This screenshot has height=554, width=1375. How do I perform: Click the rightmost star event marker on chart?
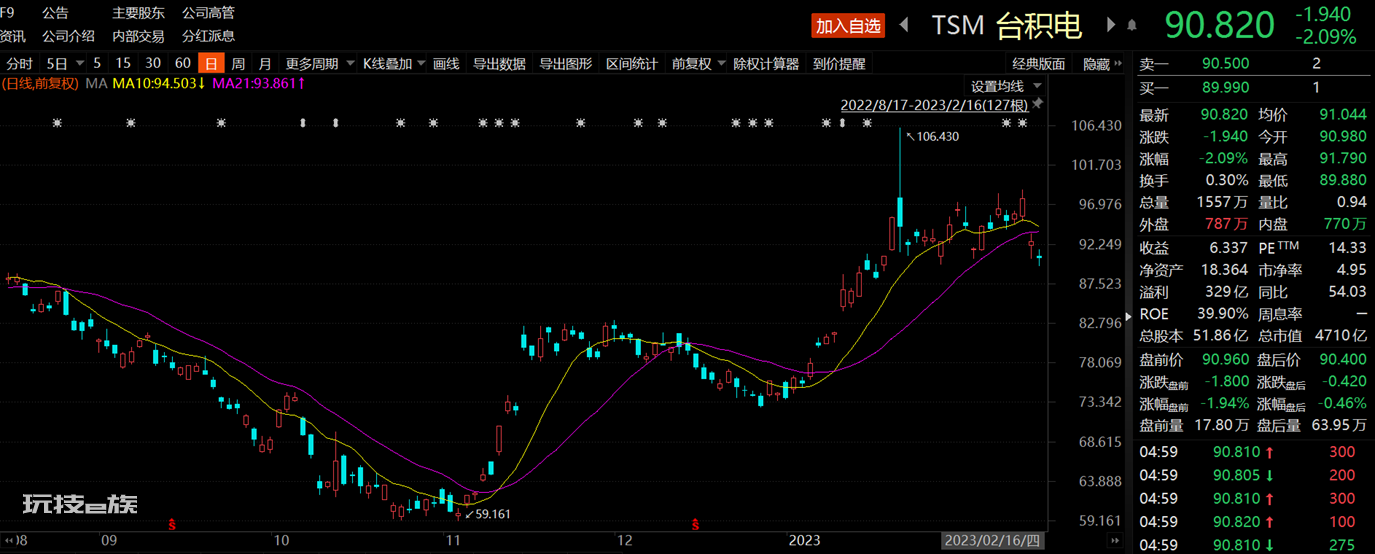click(x=1022, y=123)
